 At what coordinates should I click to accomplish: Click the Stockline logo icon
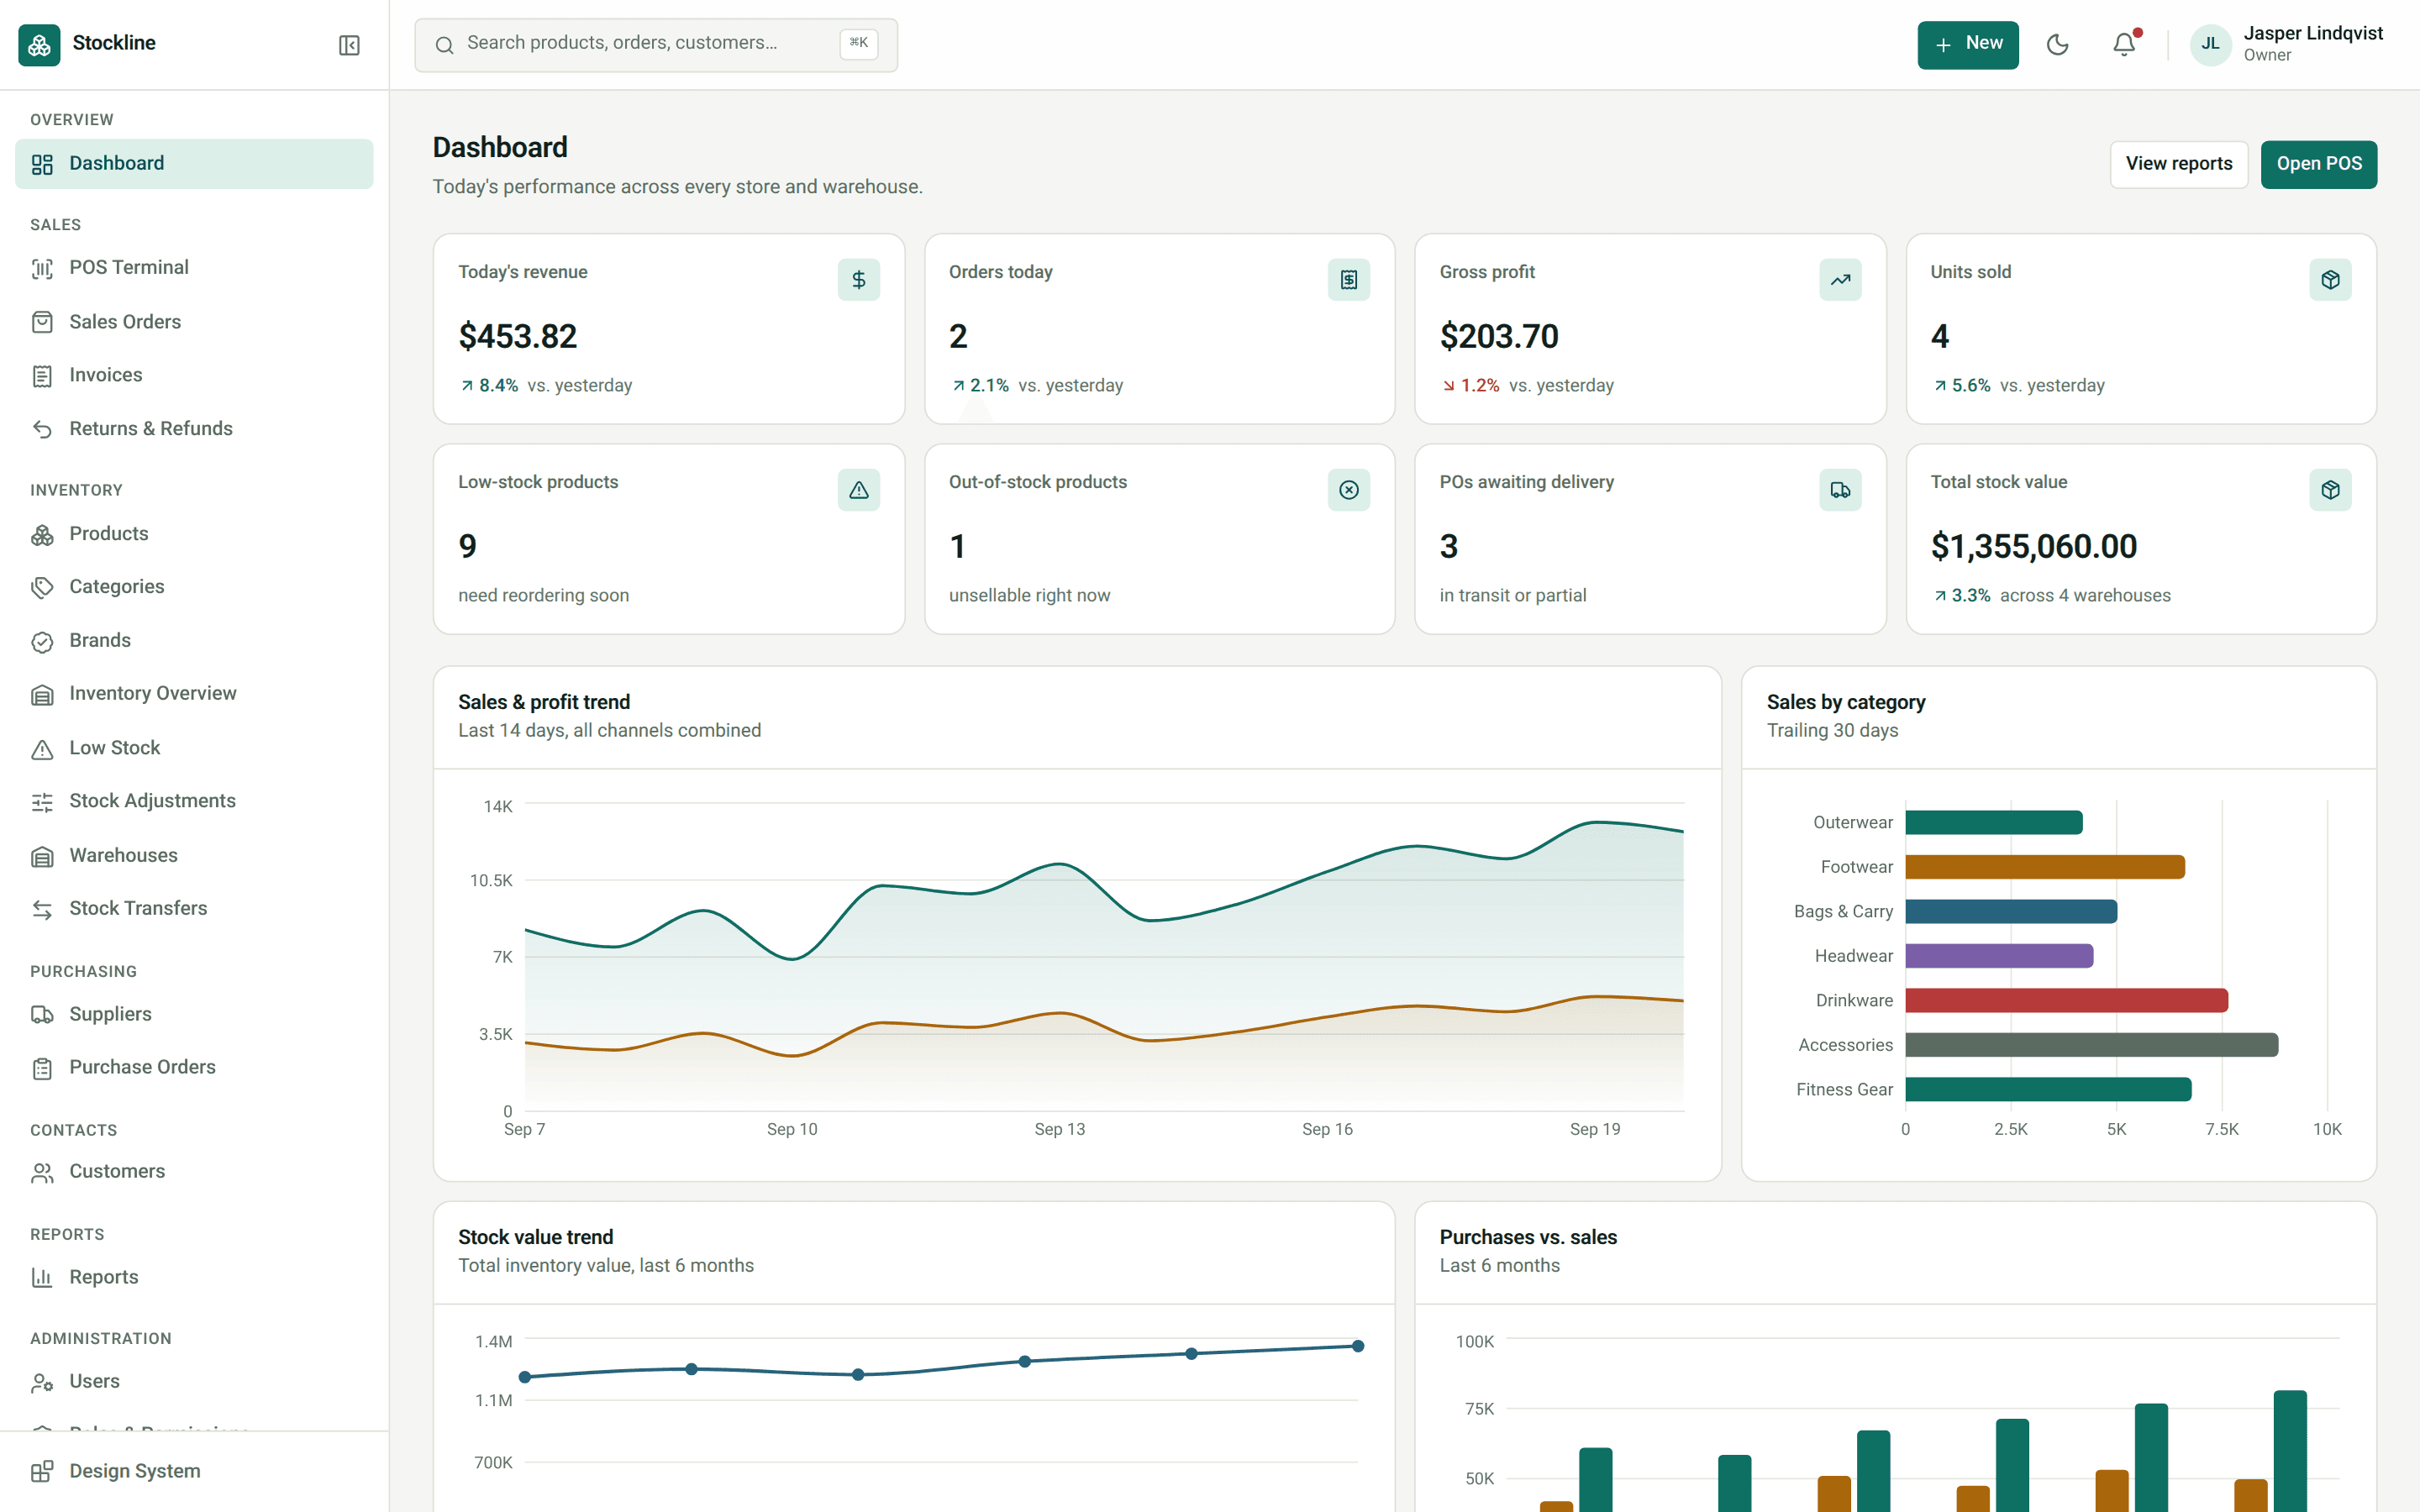[39, 44]
